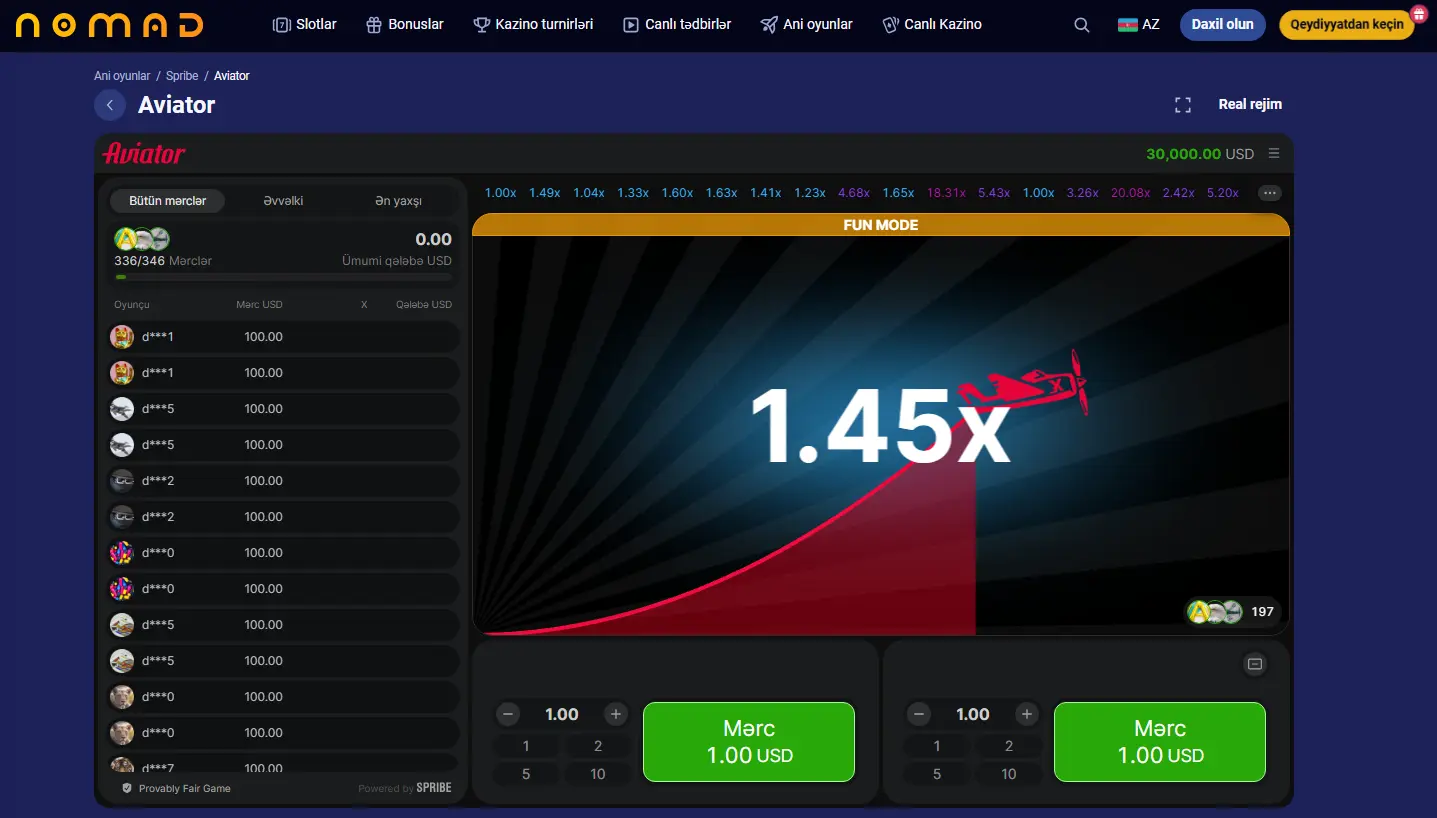Viewport: 1437px width, 818px height.
Task: Click the Powered by SPRIBE label
Action: tap(405, 788)
